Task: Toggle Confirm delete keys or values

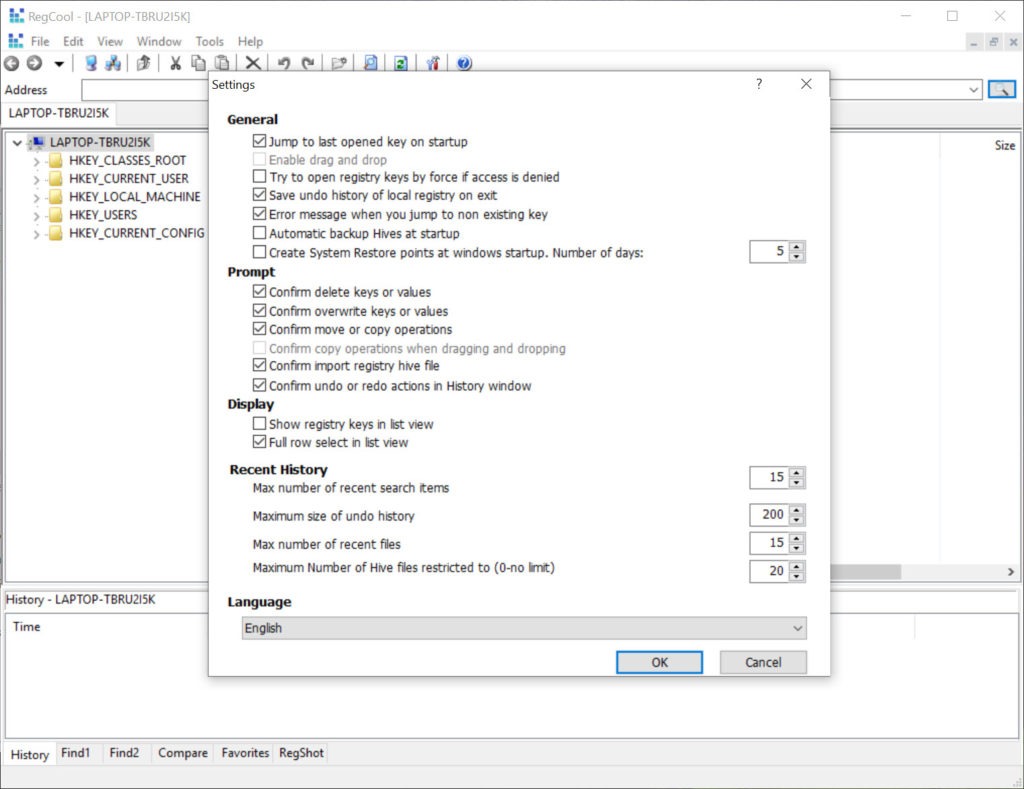Action: 259,291
